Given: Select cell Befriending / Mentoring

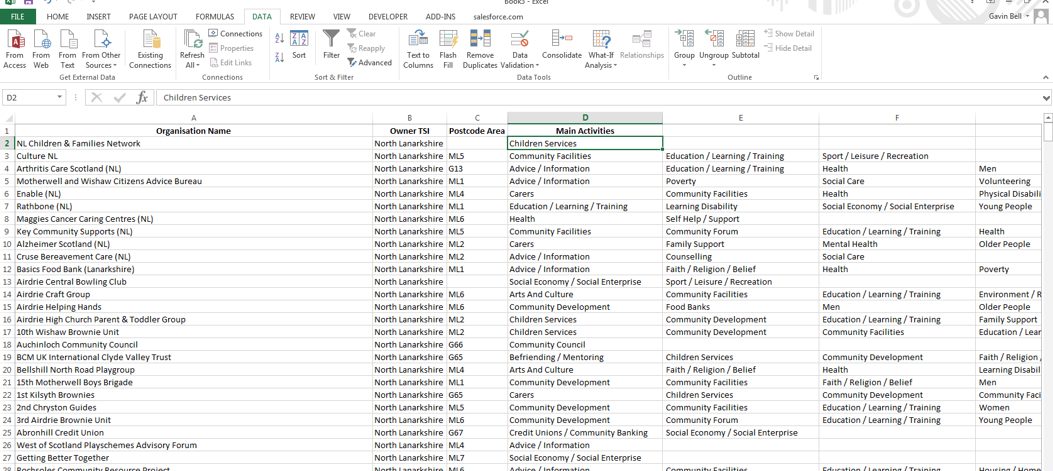Looking at the screenshot, I should click(585, 357).
